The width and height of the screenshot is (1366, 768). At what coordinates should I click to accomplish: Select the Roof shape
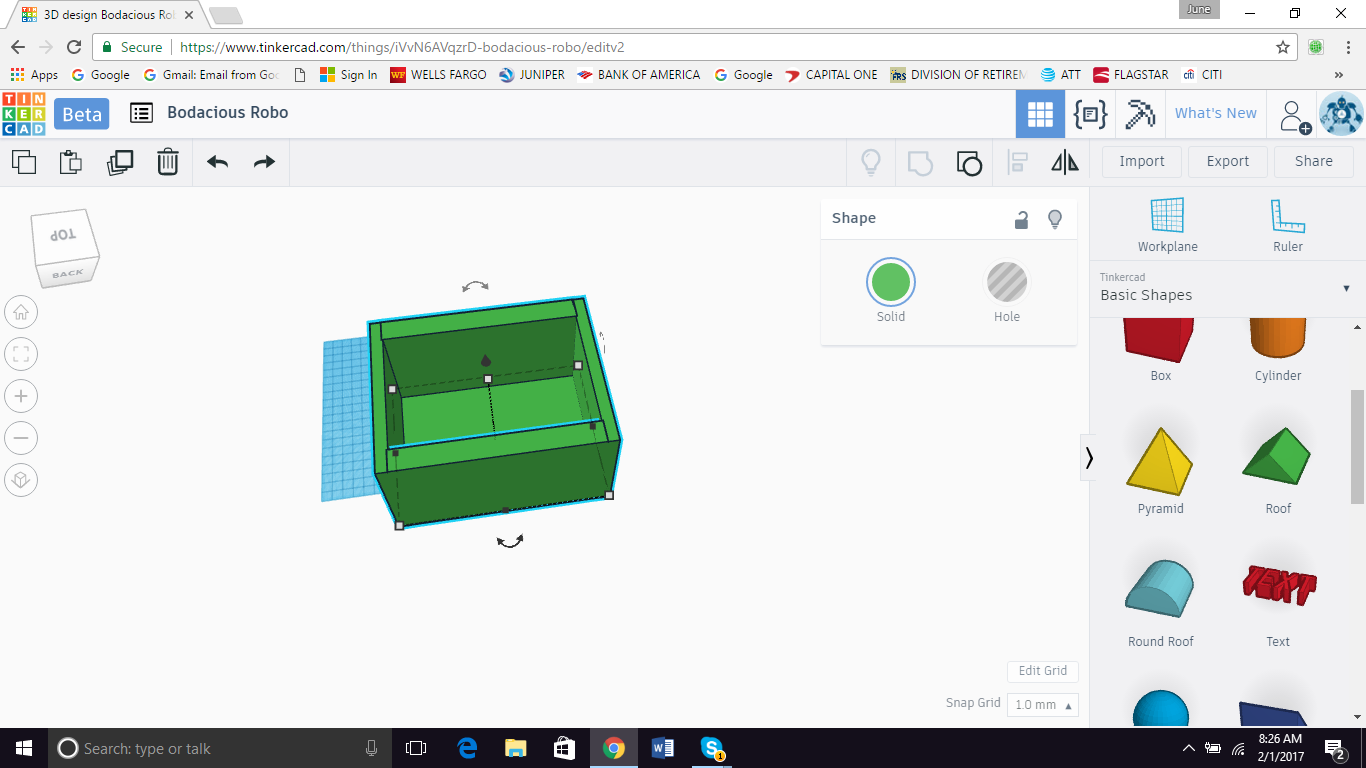click(1278, 470)
